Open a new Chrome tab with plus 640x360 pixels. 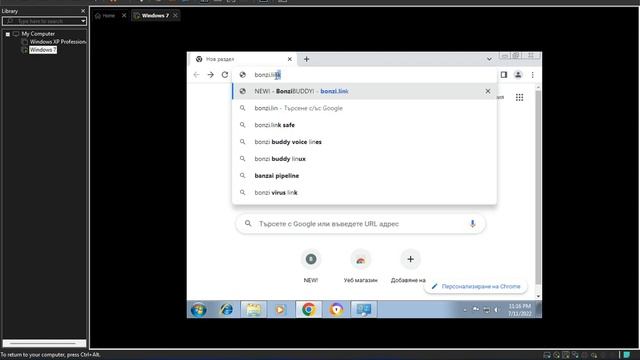coord(307,59)
